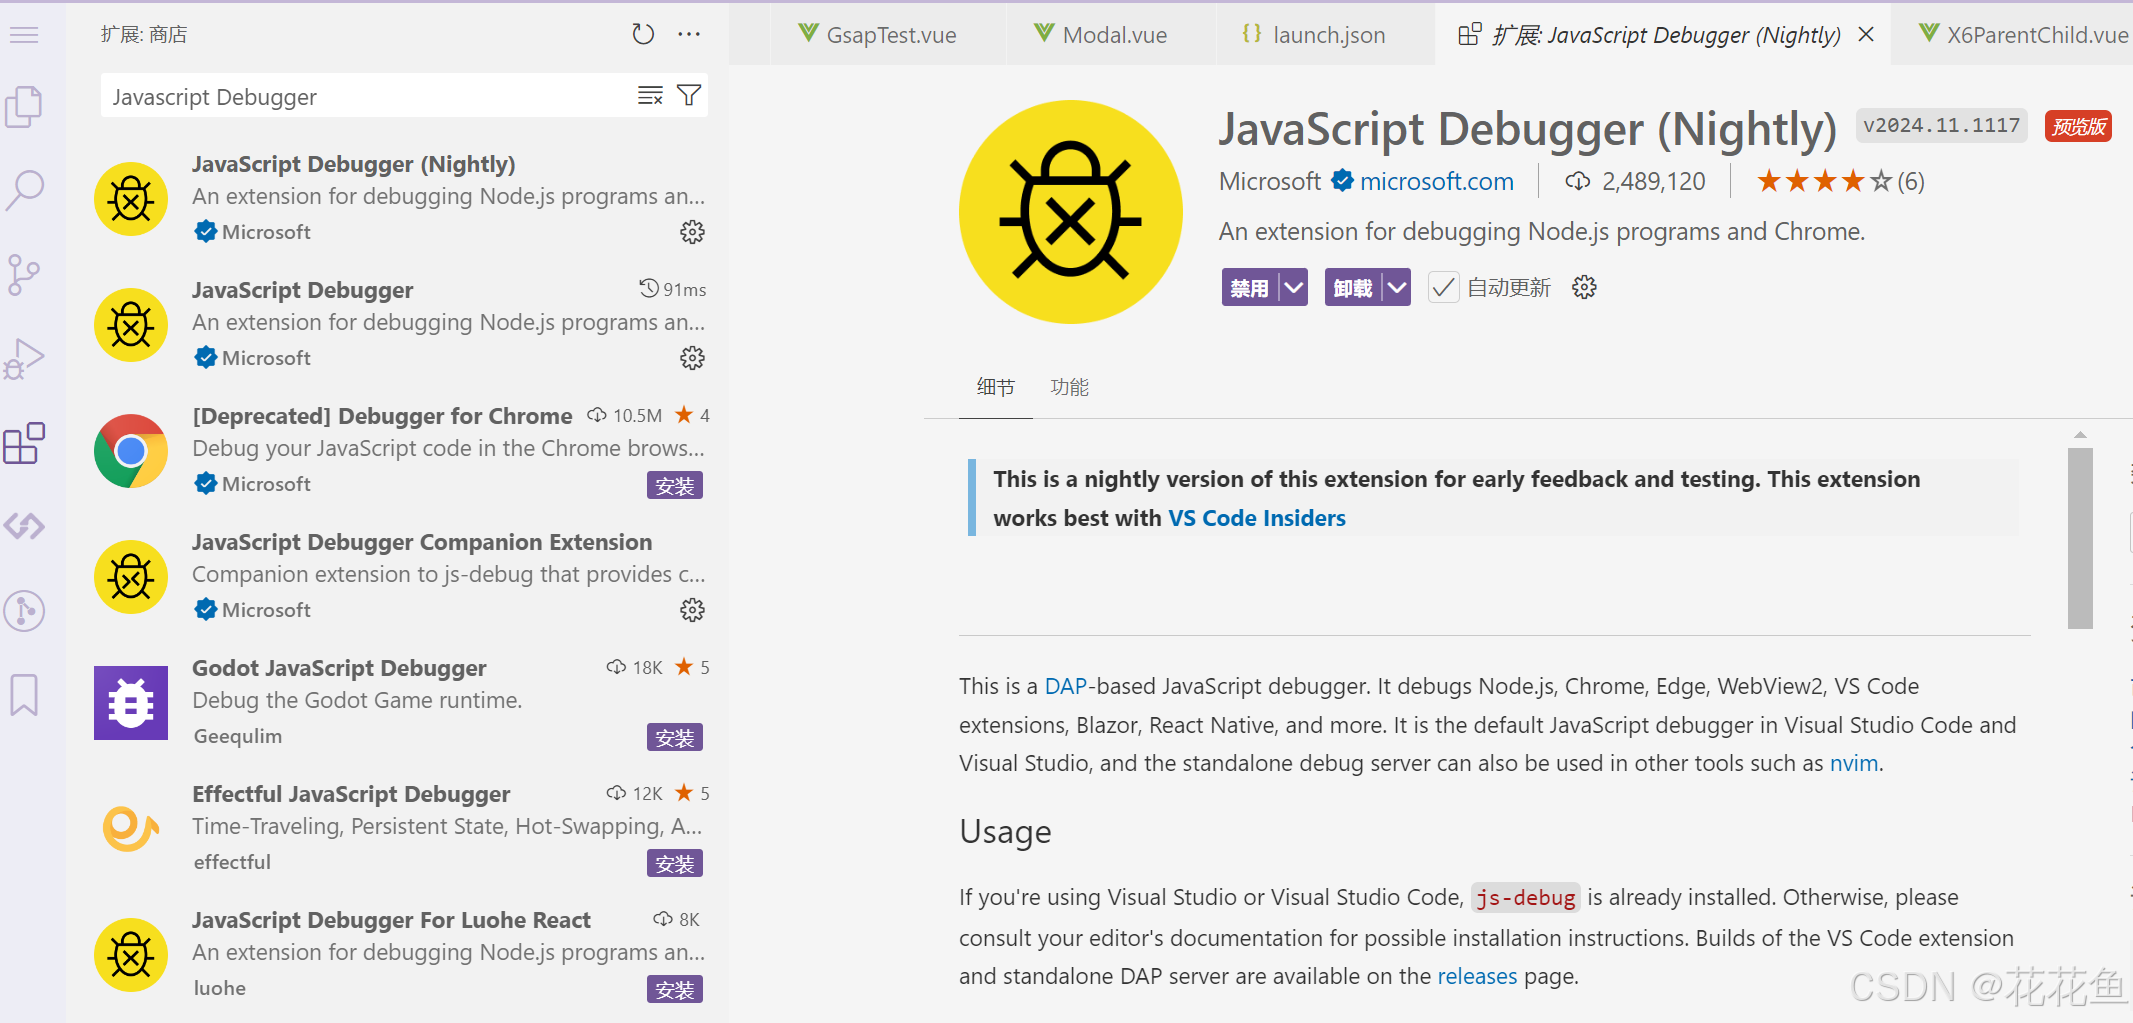Open the VS Code Insiders link
This screenshot has height=1023, width=2133.
click(x=1256, y=518)
